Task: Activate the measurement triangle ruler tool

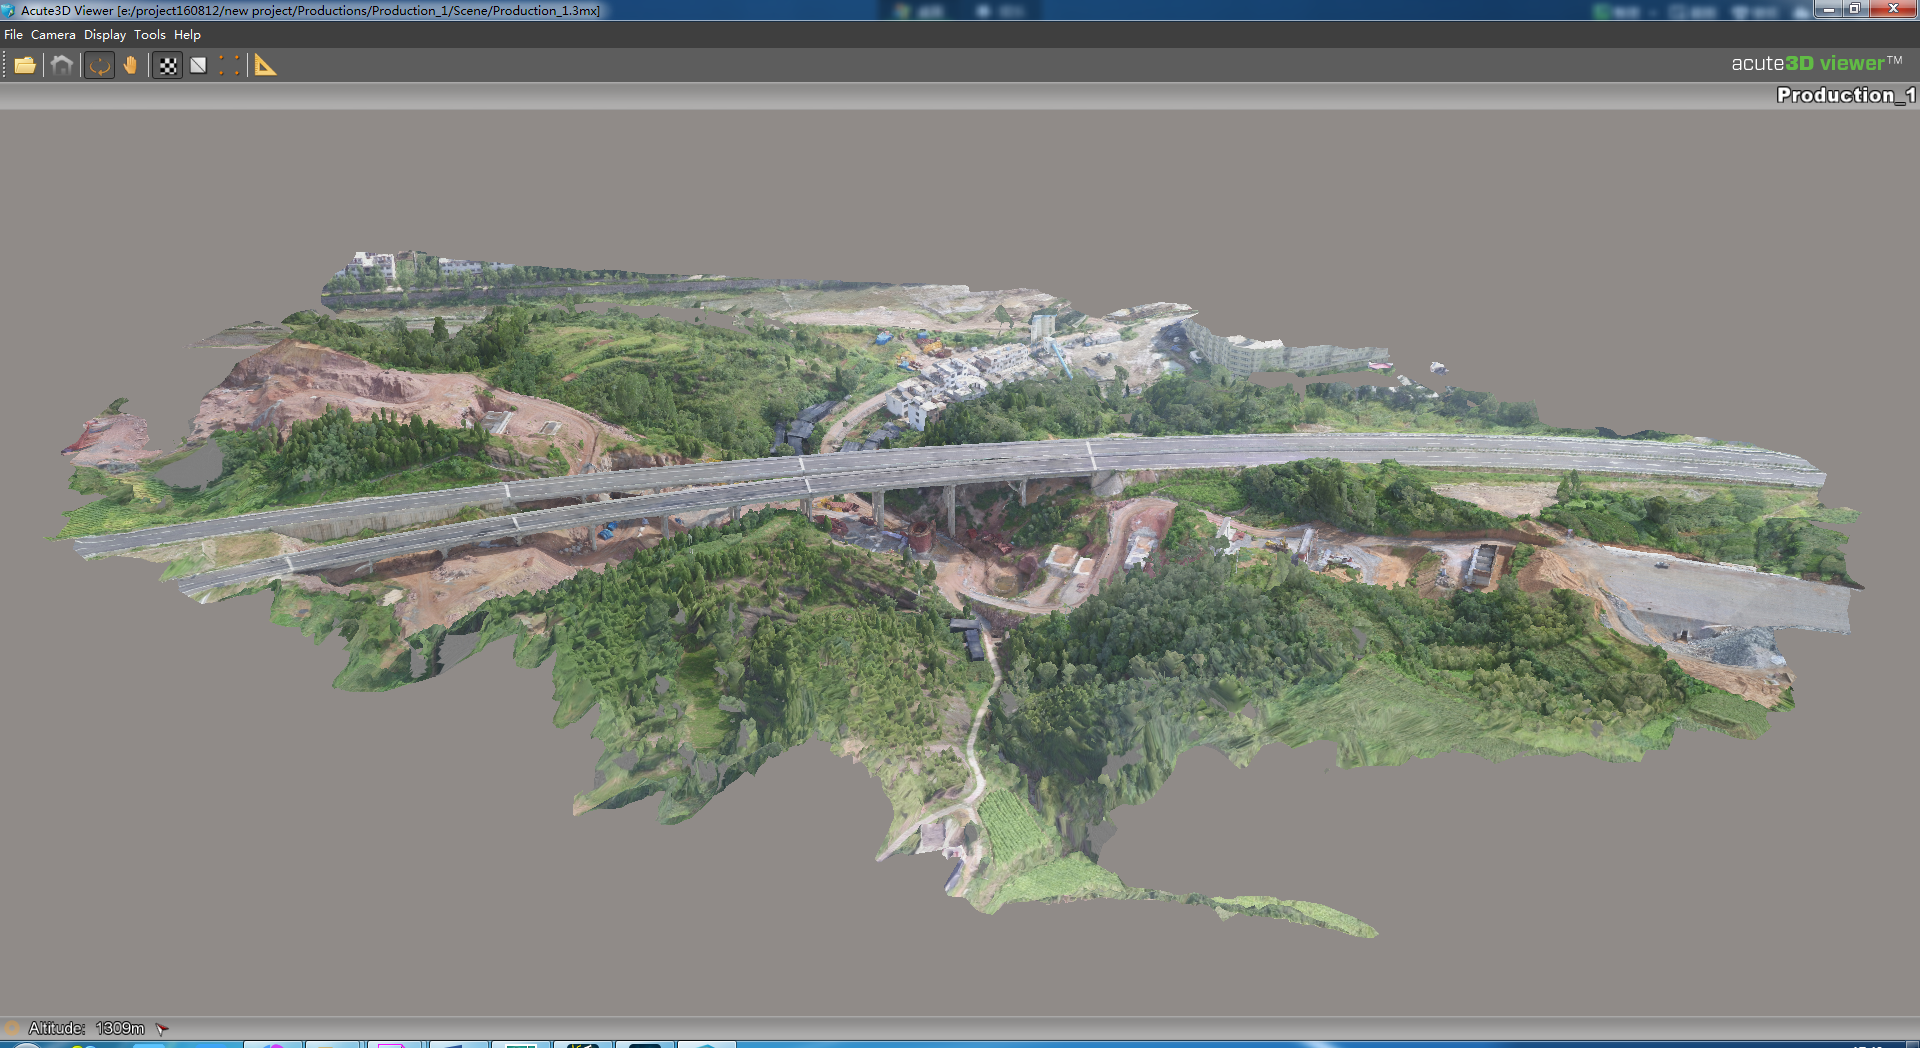Action: 265,66
